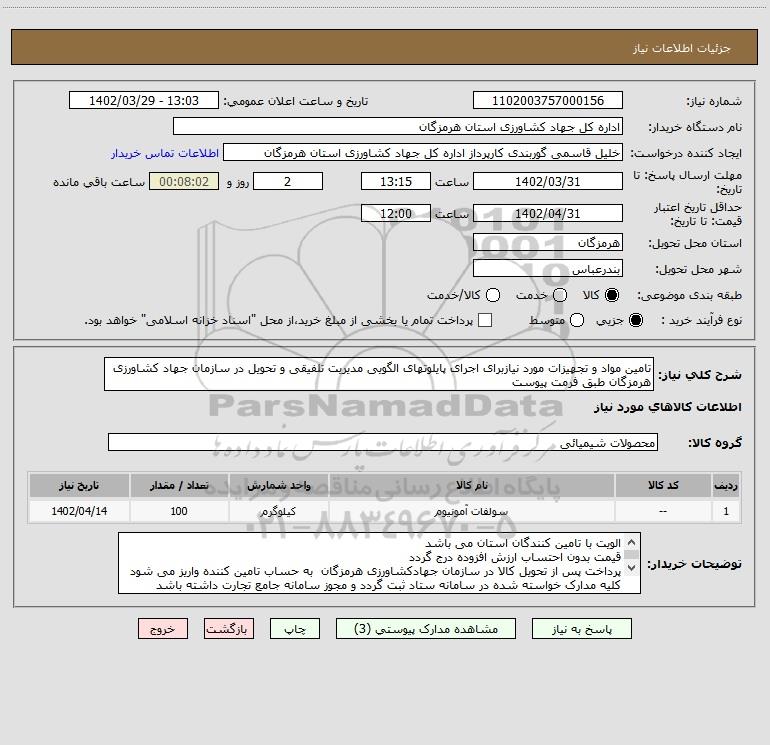Click the announcement date 1402/03/29 - 13:03 field
The width and height of the screenshot is (770, 745).
pyautogui.click(x=144, y=101)
